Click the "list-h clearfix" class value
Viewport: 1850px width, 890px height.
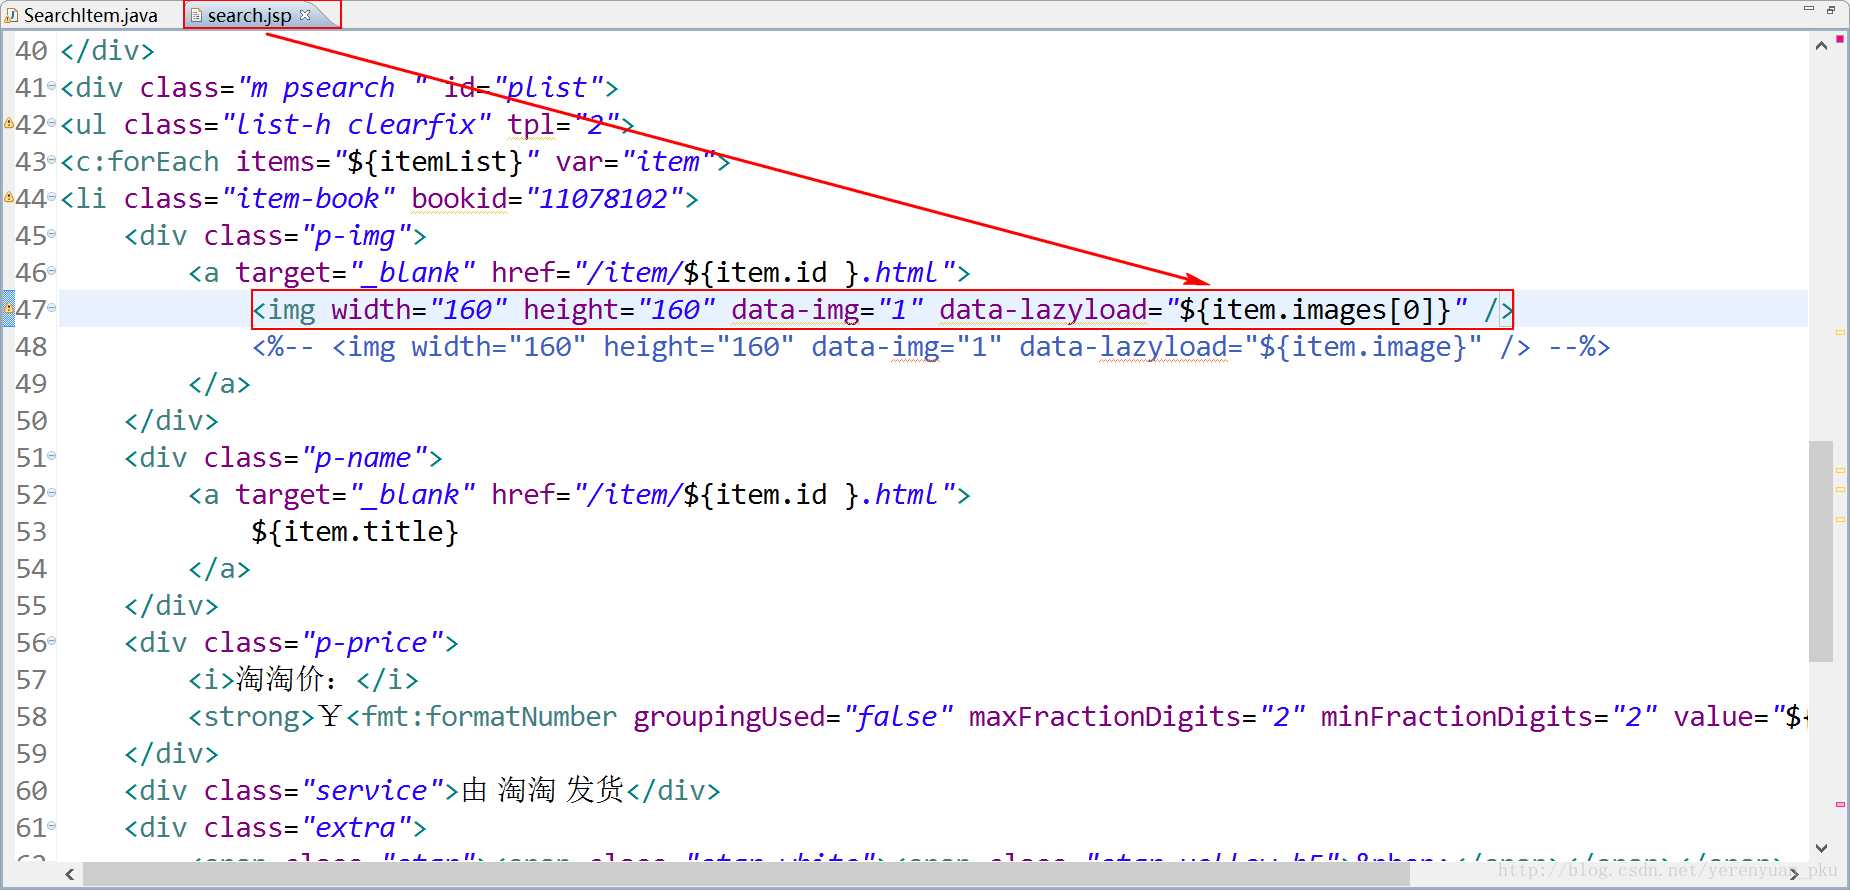tap(357, 124)
